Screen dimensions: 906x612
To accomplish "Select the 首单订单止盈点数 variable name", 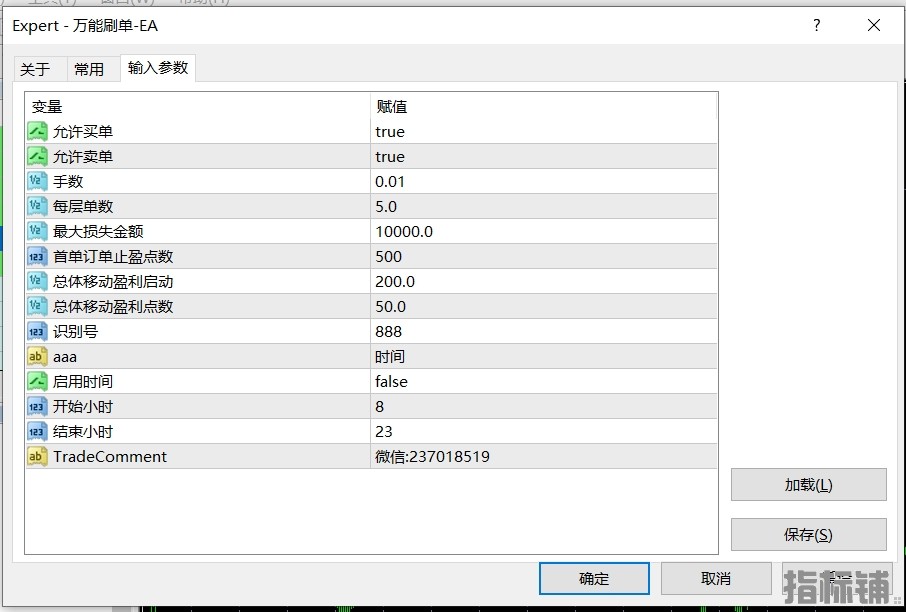I will 113,257.
